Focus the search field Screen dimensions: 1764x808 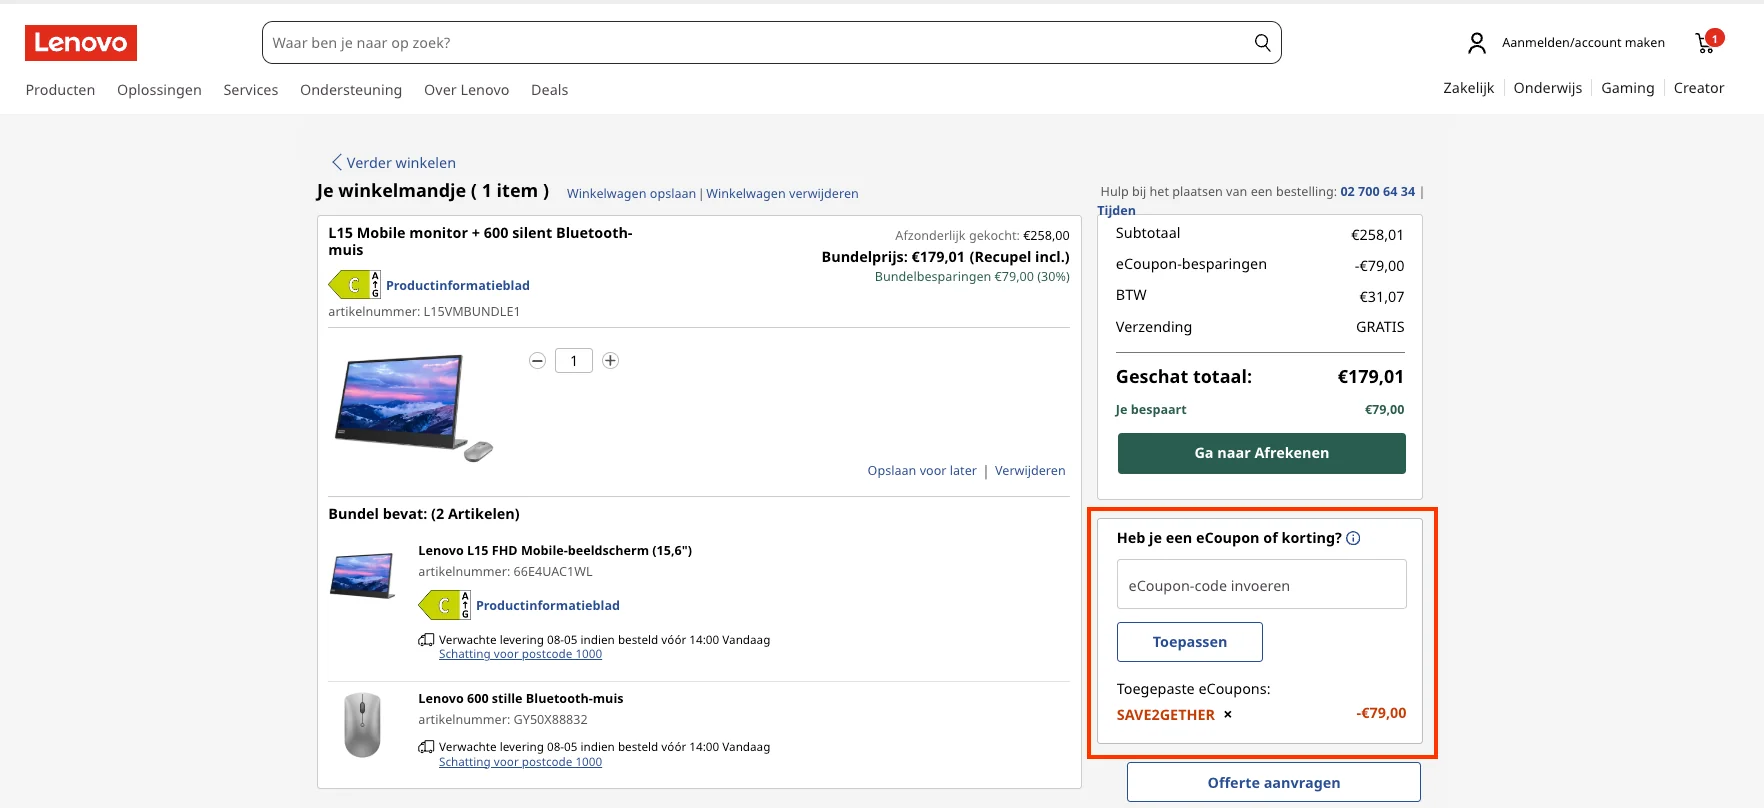[x=771, y=43]
